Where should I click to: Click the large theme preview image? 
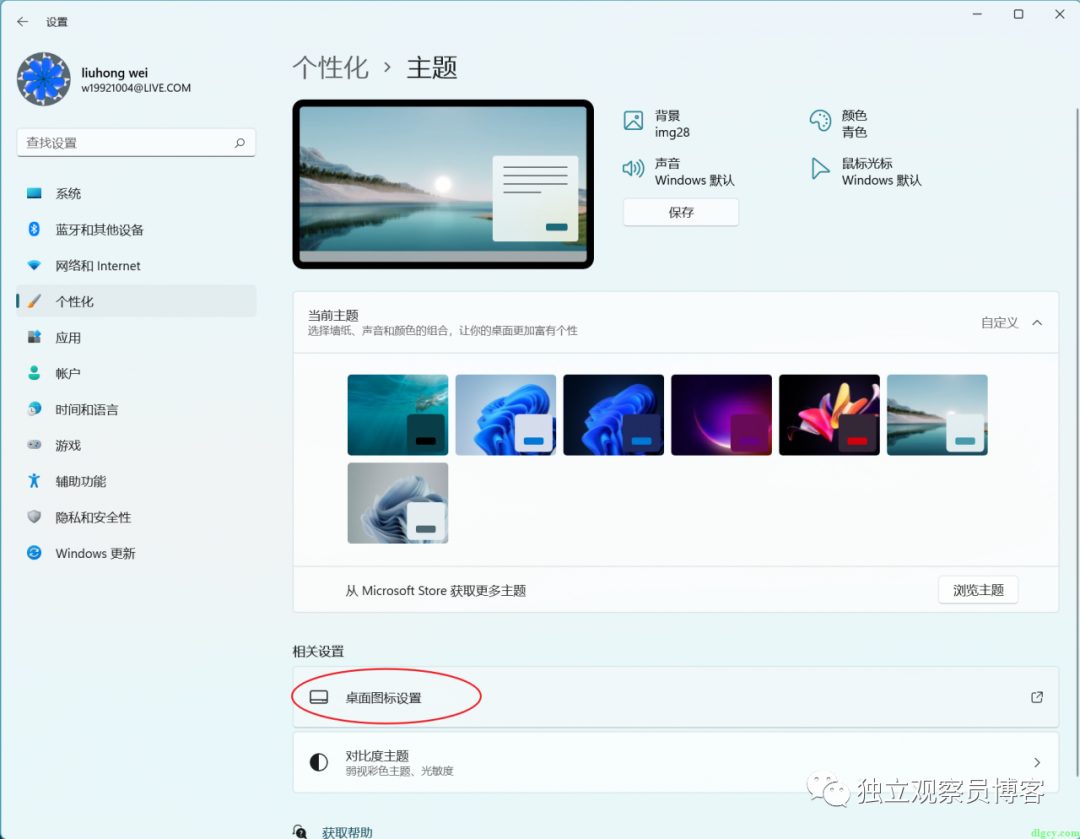coord(443,184)
